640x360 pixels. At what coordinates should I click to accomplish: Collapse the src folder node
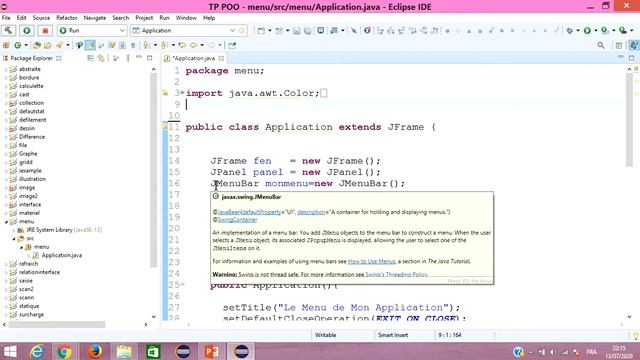[13, 238]
